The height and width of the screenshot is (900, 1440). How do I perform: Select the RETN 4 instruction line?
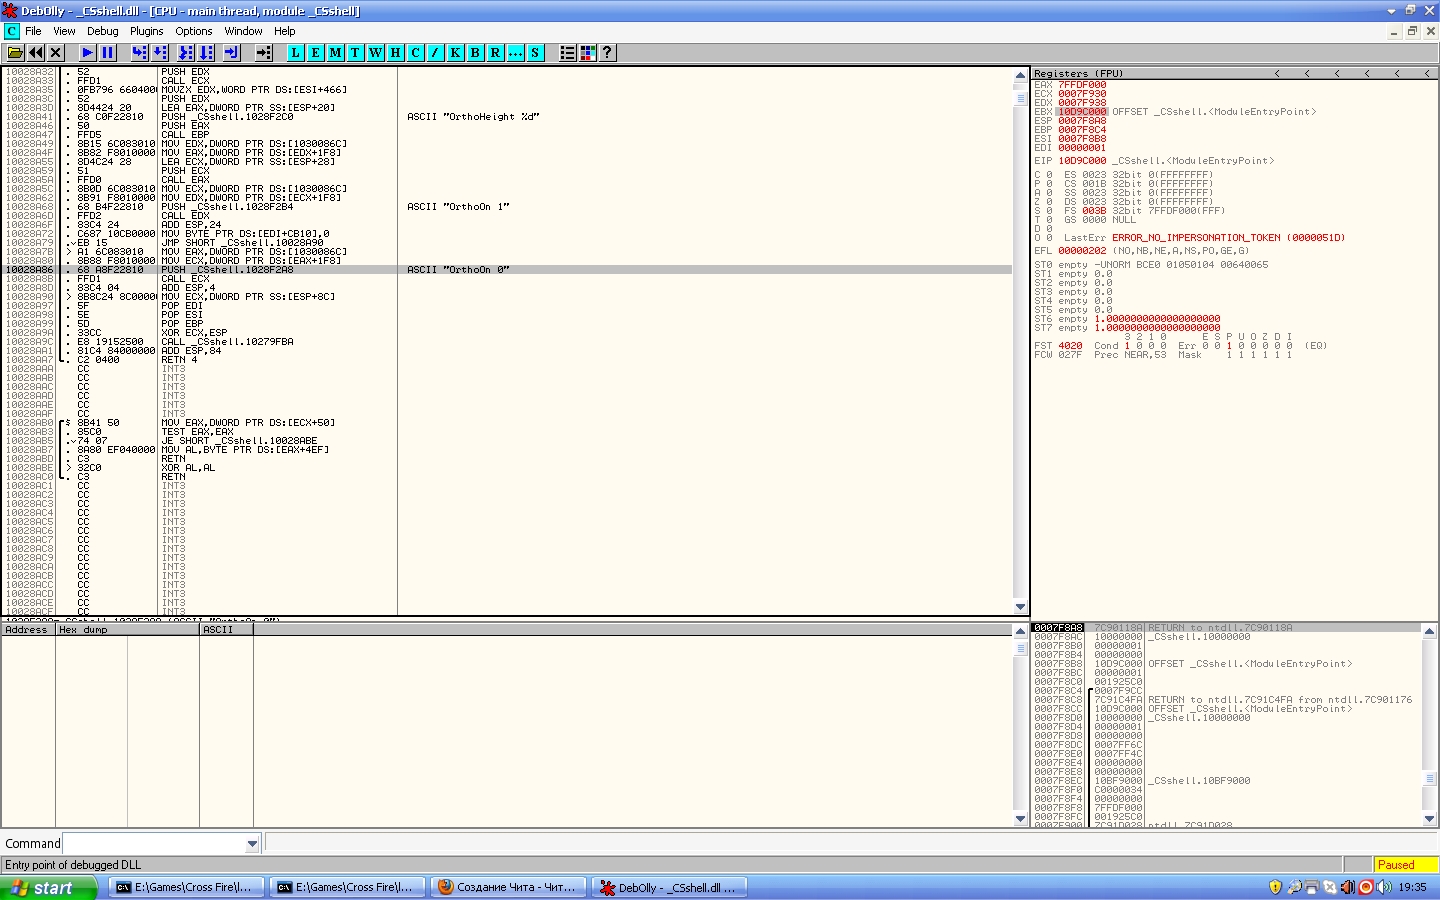tap(506, 360)
